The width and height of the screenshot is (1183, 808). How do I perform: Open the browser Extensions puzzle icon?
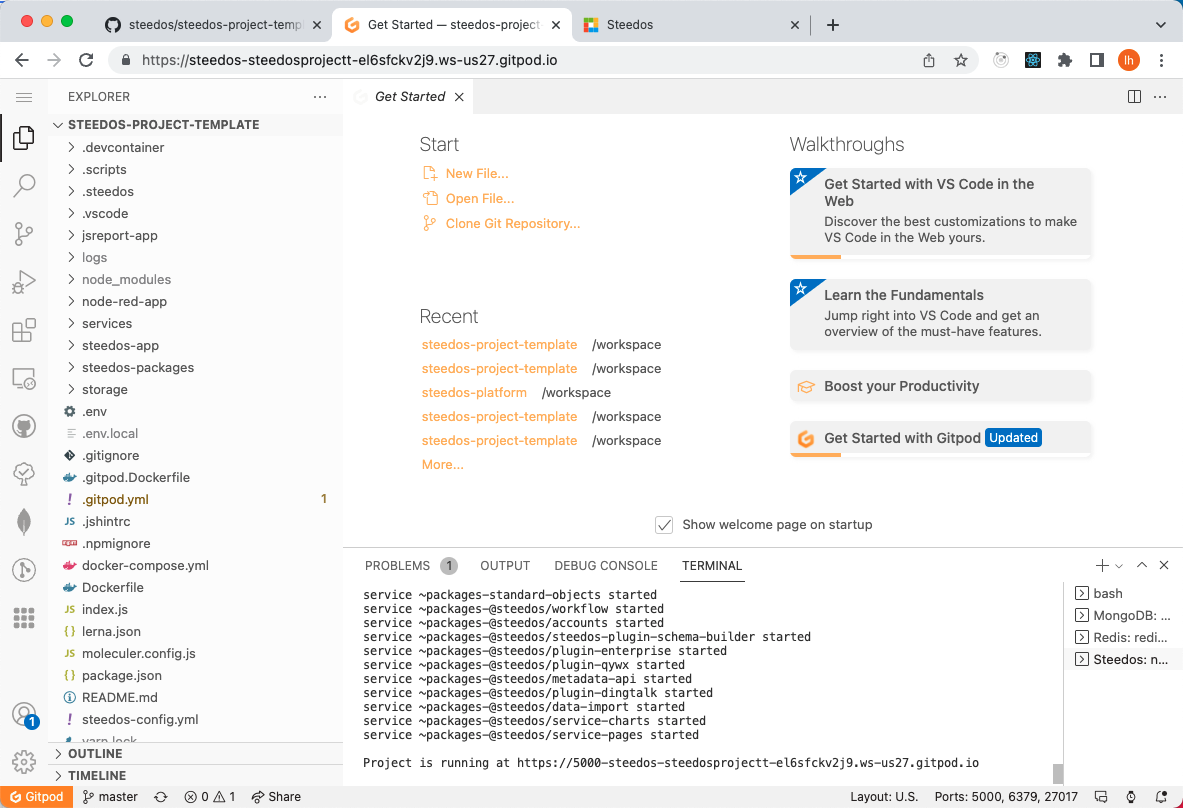[x=1065, y=60]
